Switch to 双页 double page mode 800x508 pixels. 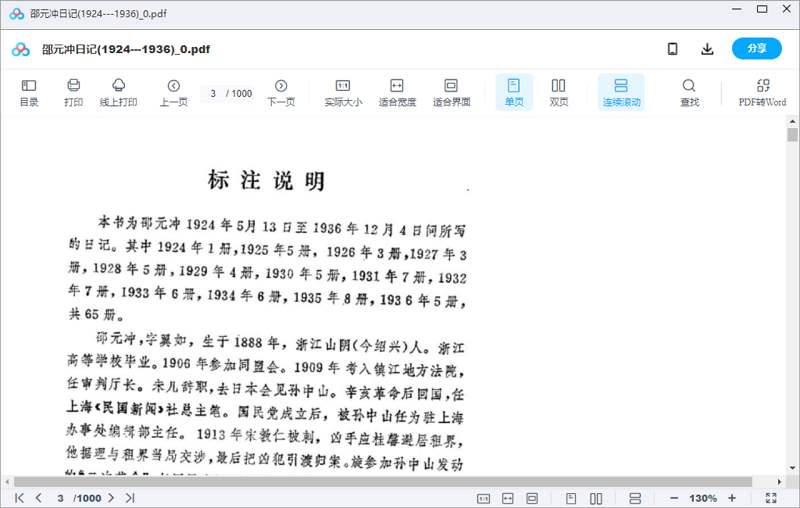coord(559,92)
